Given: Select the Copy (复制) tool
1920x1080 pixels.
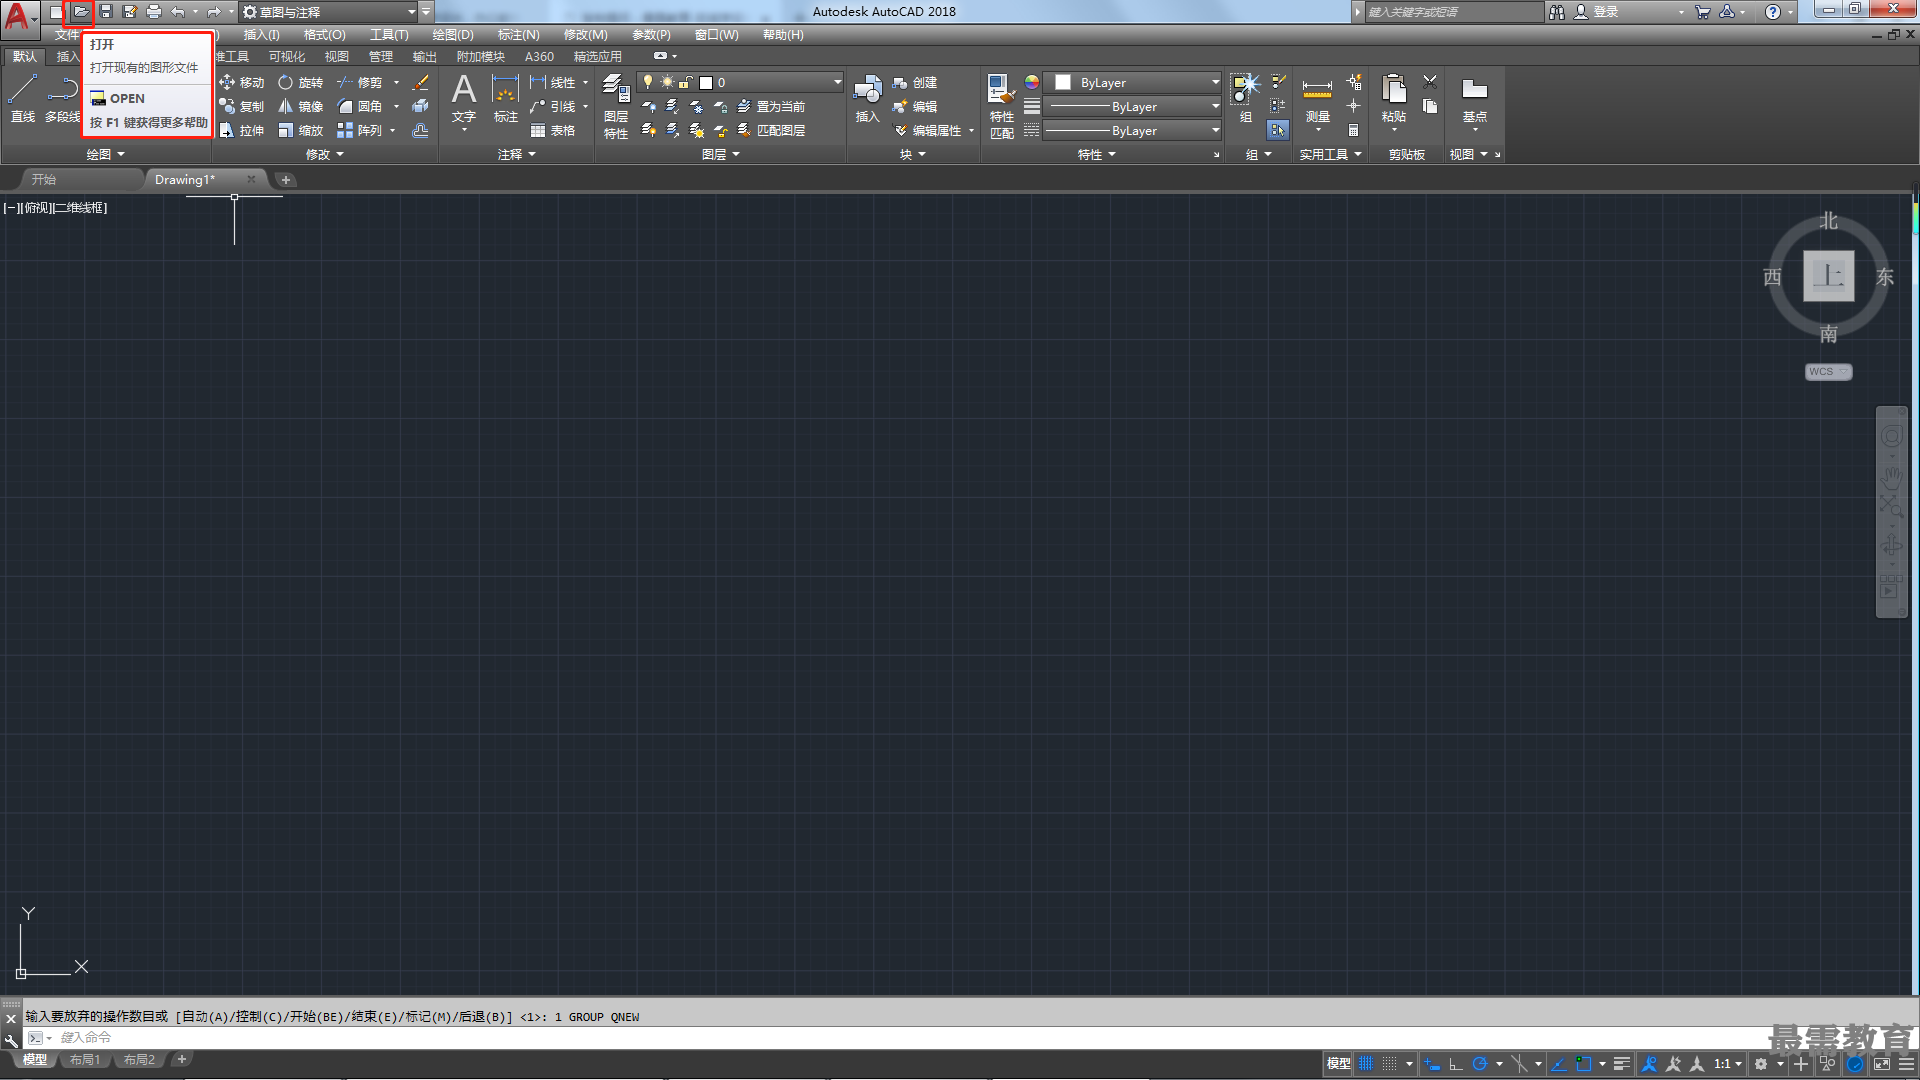Looking at the screenshot, I should pos(242,107).
